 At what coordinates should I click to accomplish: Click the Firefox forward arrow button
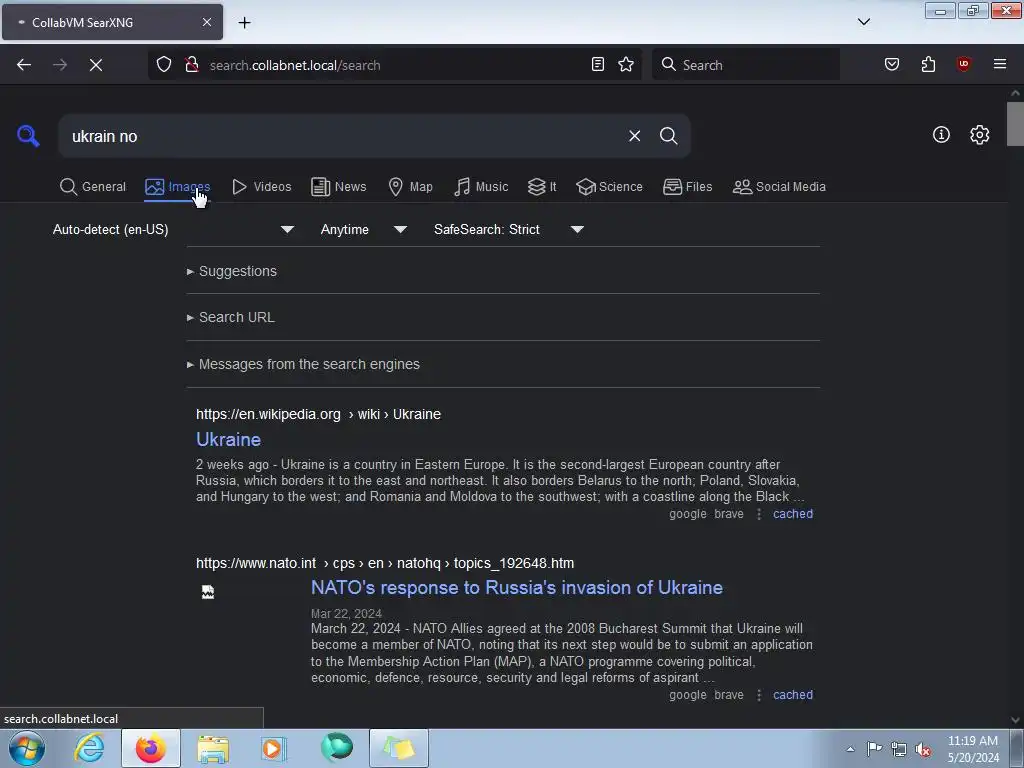[x=60, y=65]
